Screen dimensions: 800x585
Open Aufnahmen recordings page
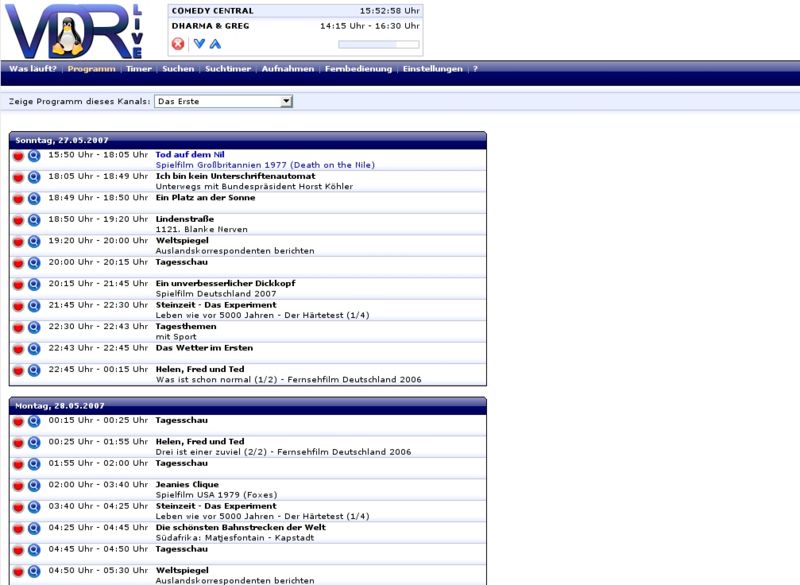(x=288, y=69)
